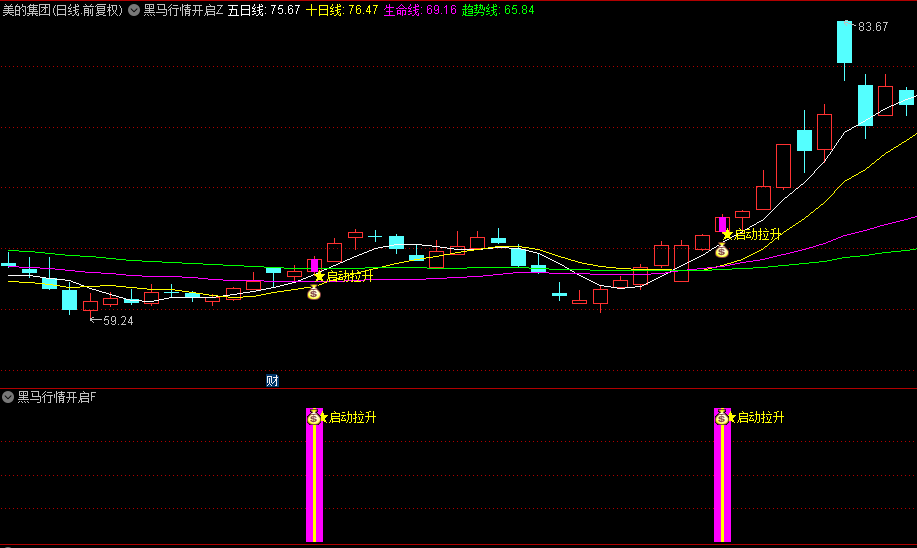The image size is (917, 548).
Task: Open the main chart indicator dropdown arrow
Action: (x=134, y=10)
